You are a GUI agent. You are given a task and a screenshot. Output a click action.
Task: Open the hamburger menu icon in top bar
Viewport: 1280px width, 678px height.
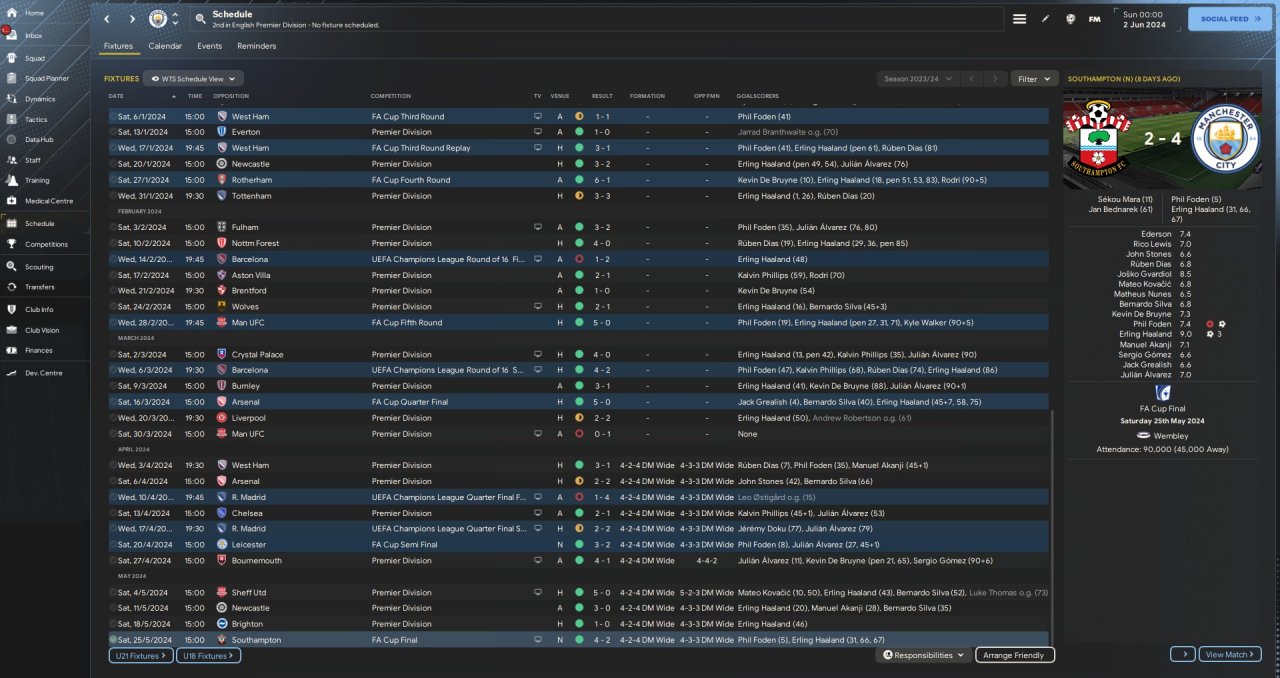[x=1019, y=19]
